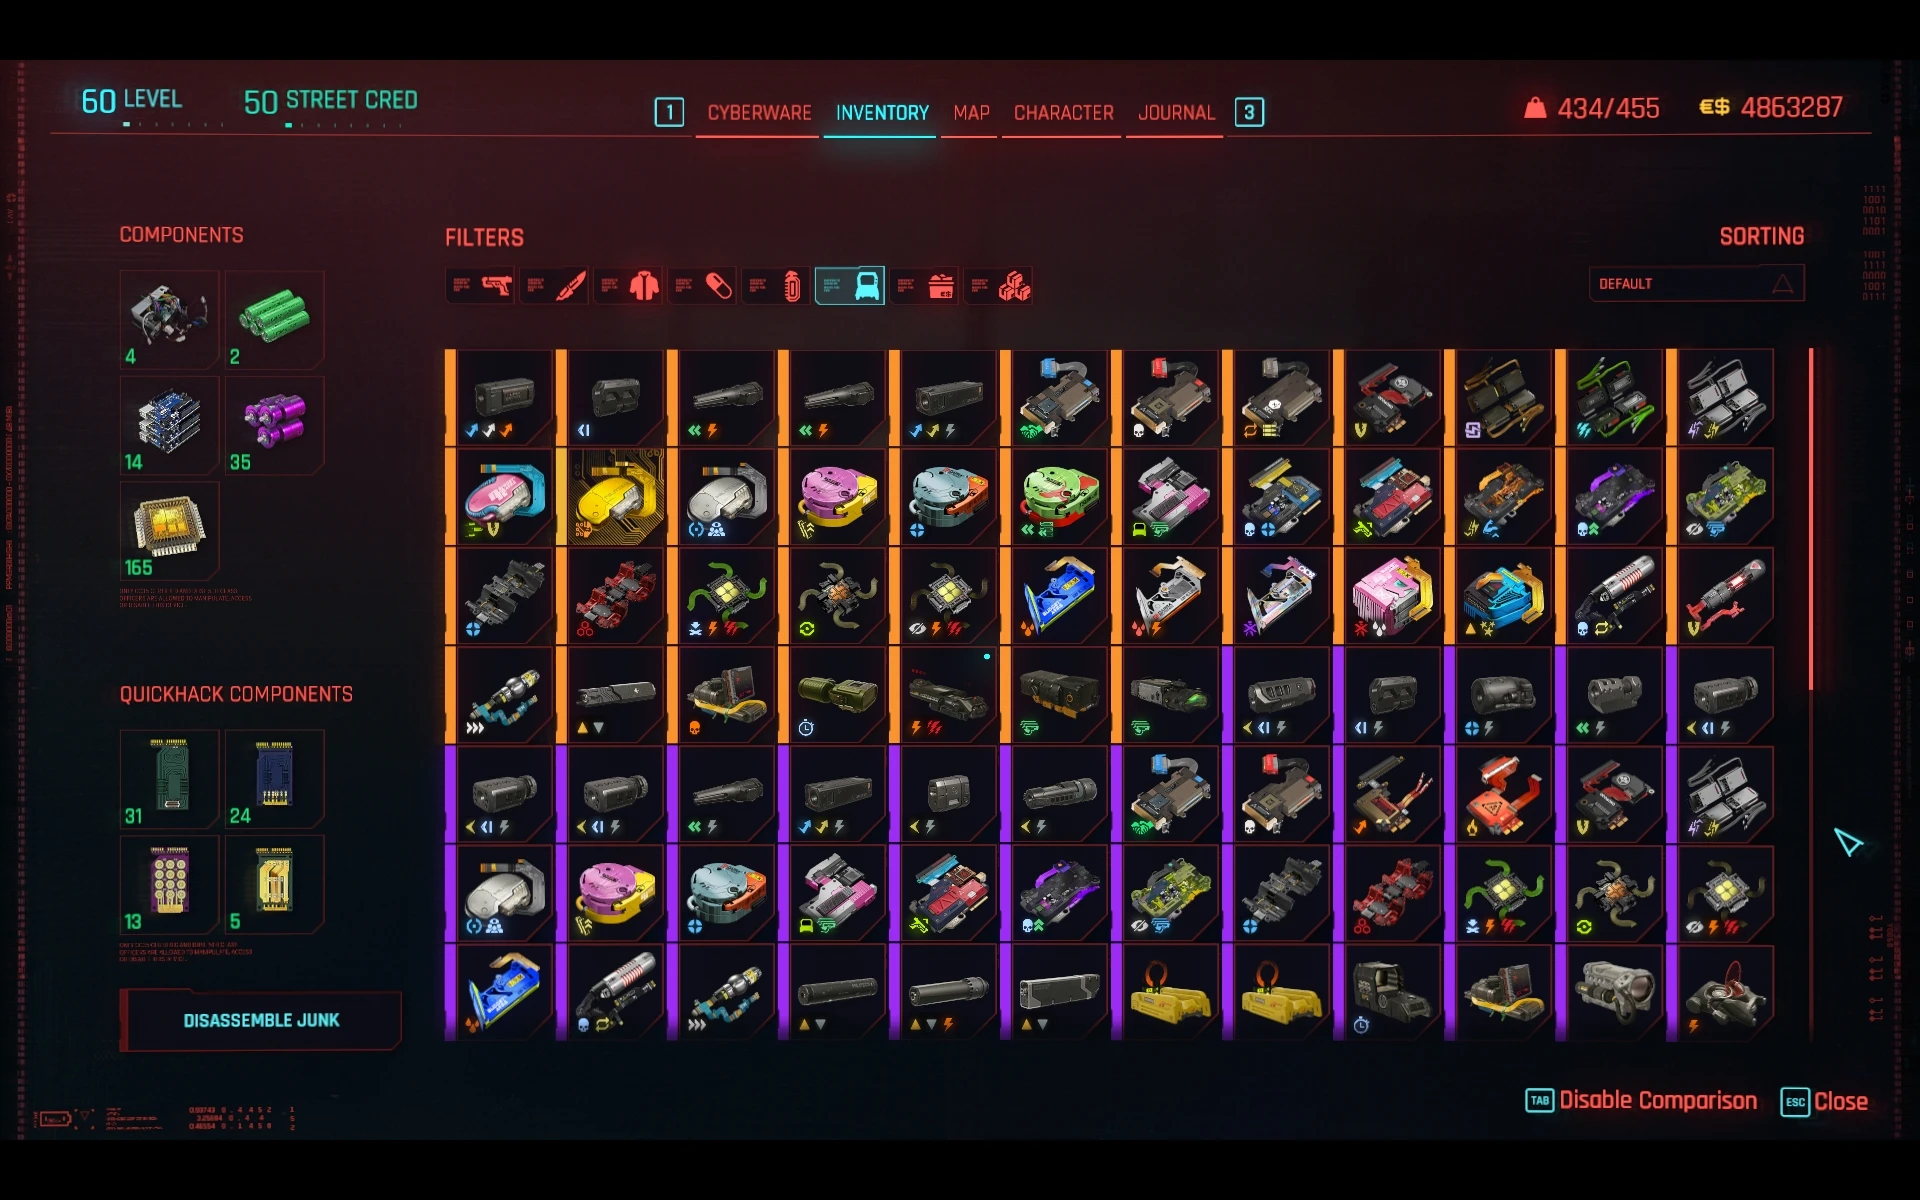Switch to the Cyberware tab

pyautogui.click(x=759, y=113)
